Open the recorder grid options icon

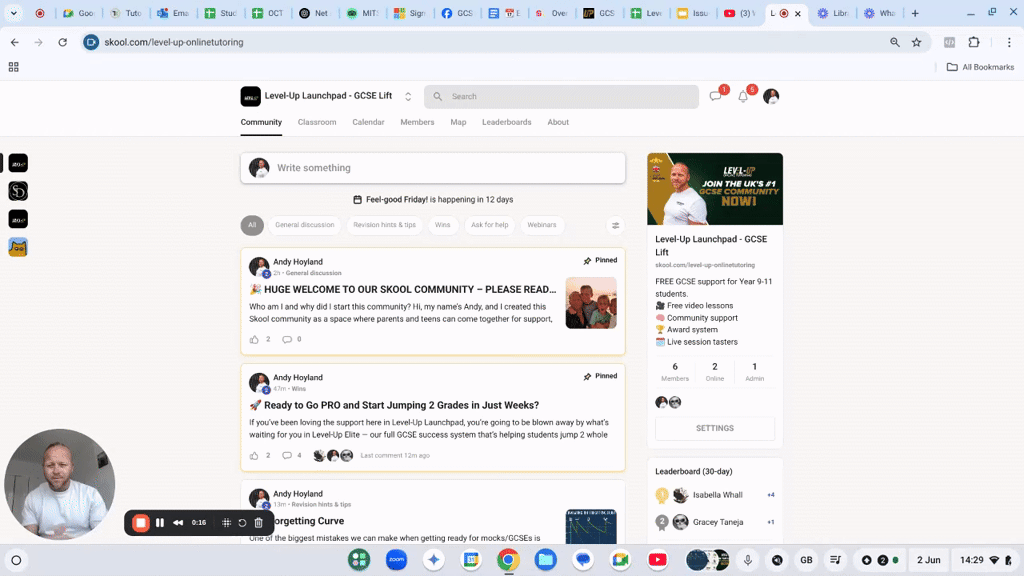tap(227, 522)
